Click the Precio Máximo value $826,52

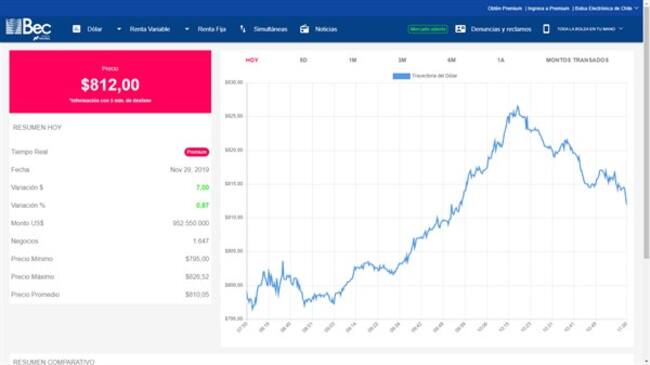[197, 277]
